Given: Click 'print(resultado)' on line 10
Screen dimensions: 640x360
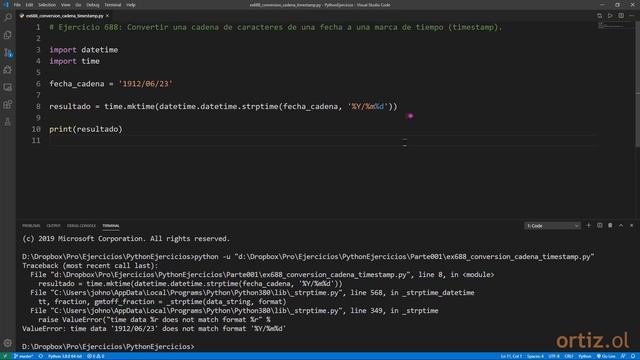Looking at the screenshot, I should [86, 129].
